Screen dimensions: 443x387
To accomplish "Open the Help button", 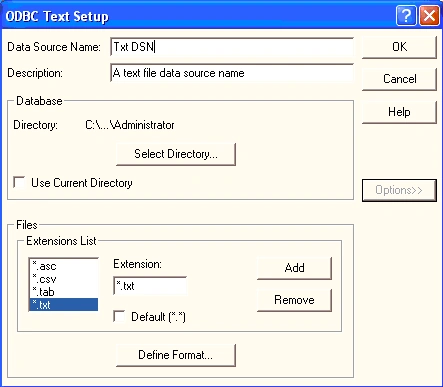I will click(399, 112).
